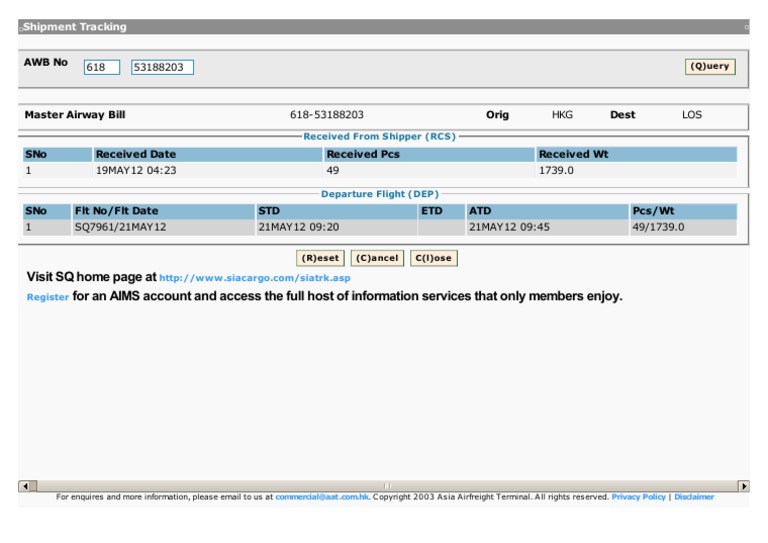Open the commercial@aat.com.hk email link
Viewport: 768px width, 543px height.
322,497
